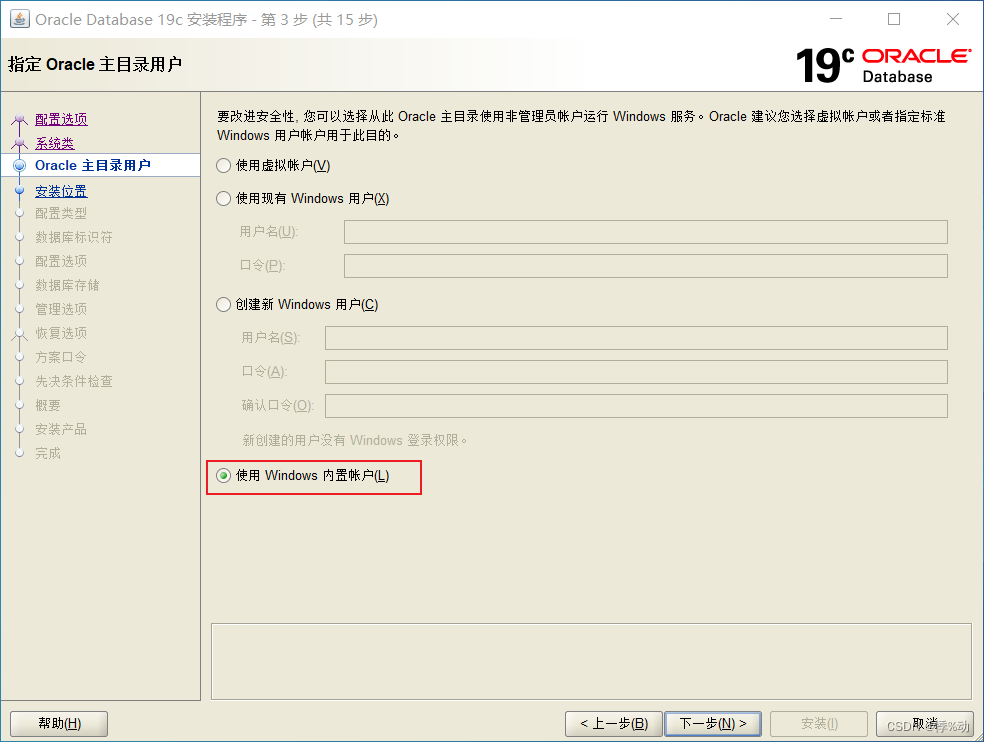The height and width of the screenshot is (742, 984).
Task: Click the 确认口令(O) field
Action: pyautogui.click(x=636, y=406)
